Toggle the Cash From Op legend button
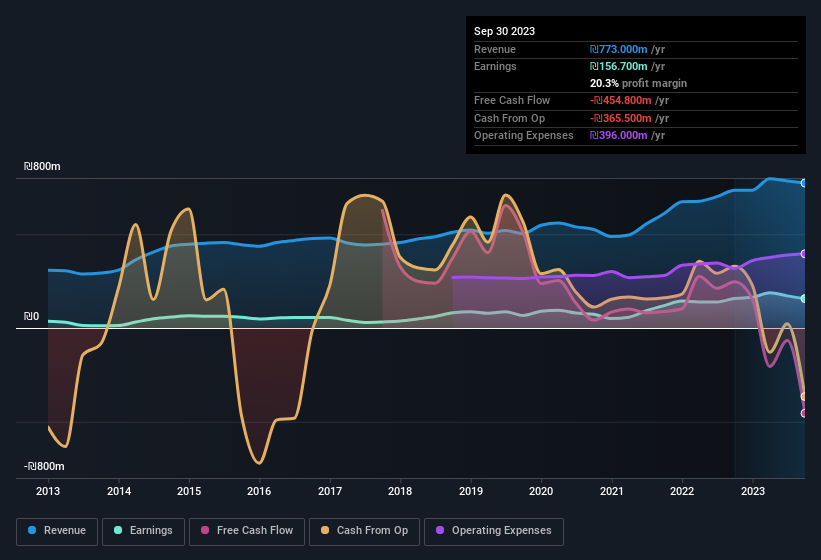 pos(364,531)
